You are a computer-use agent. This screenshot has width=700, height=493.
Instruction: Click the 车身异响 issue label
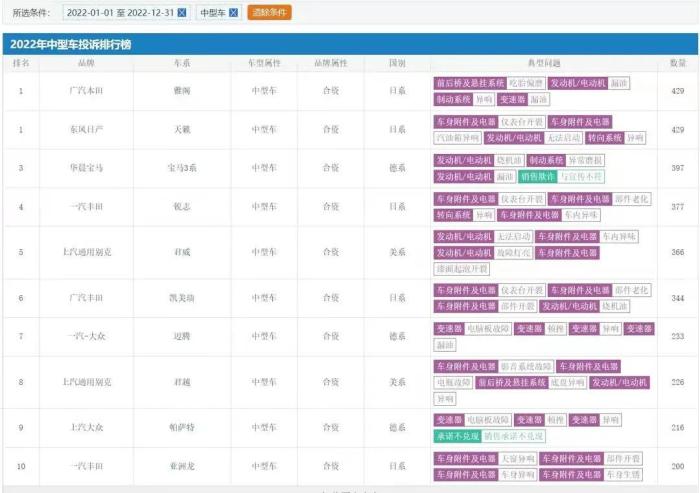517,475
